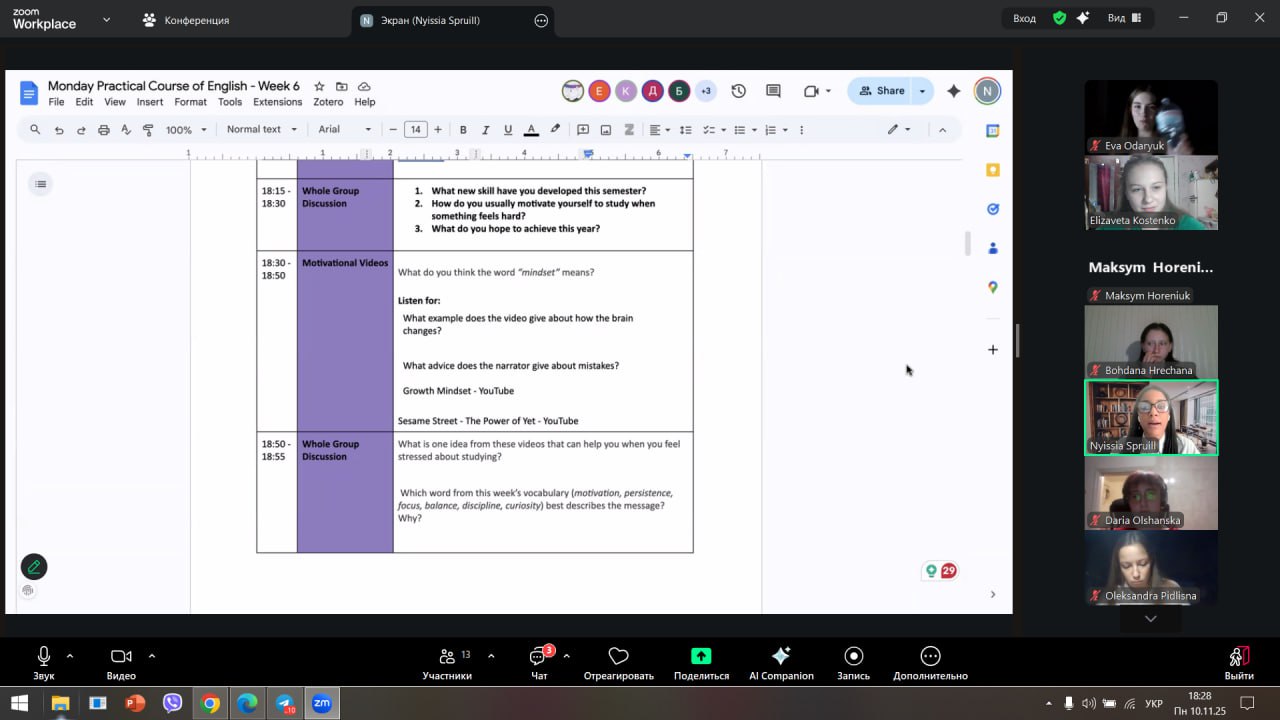1280x720 pixels.
Task: Click the green Share screen icon
Action: coord(701,656)
